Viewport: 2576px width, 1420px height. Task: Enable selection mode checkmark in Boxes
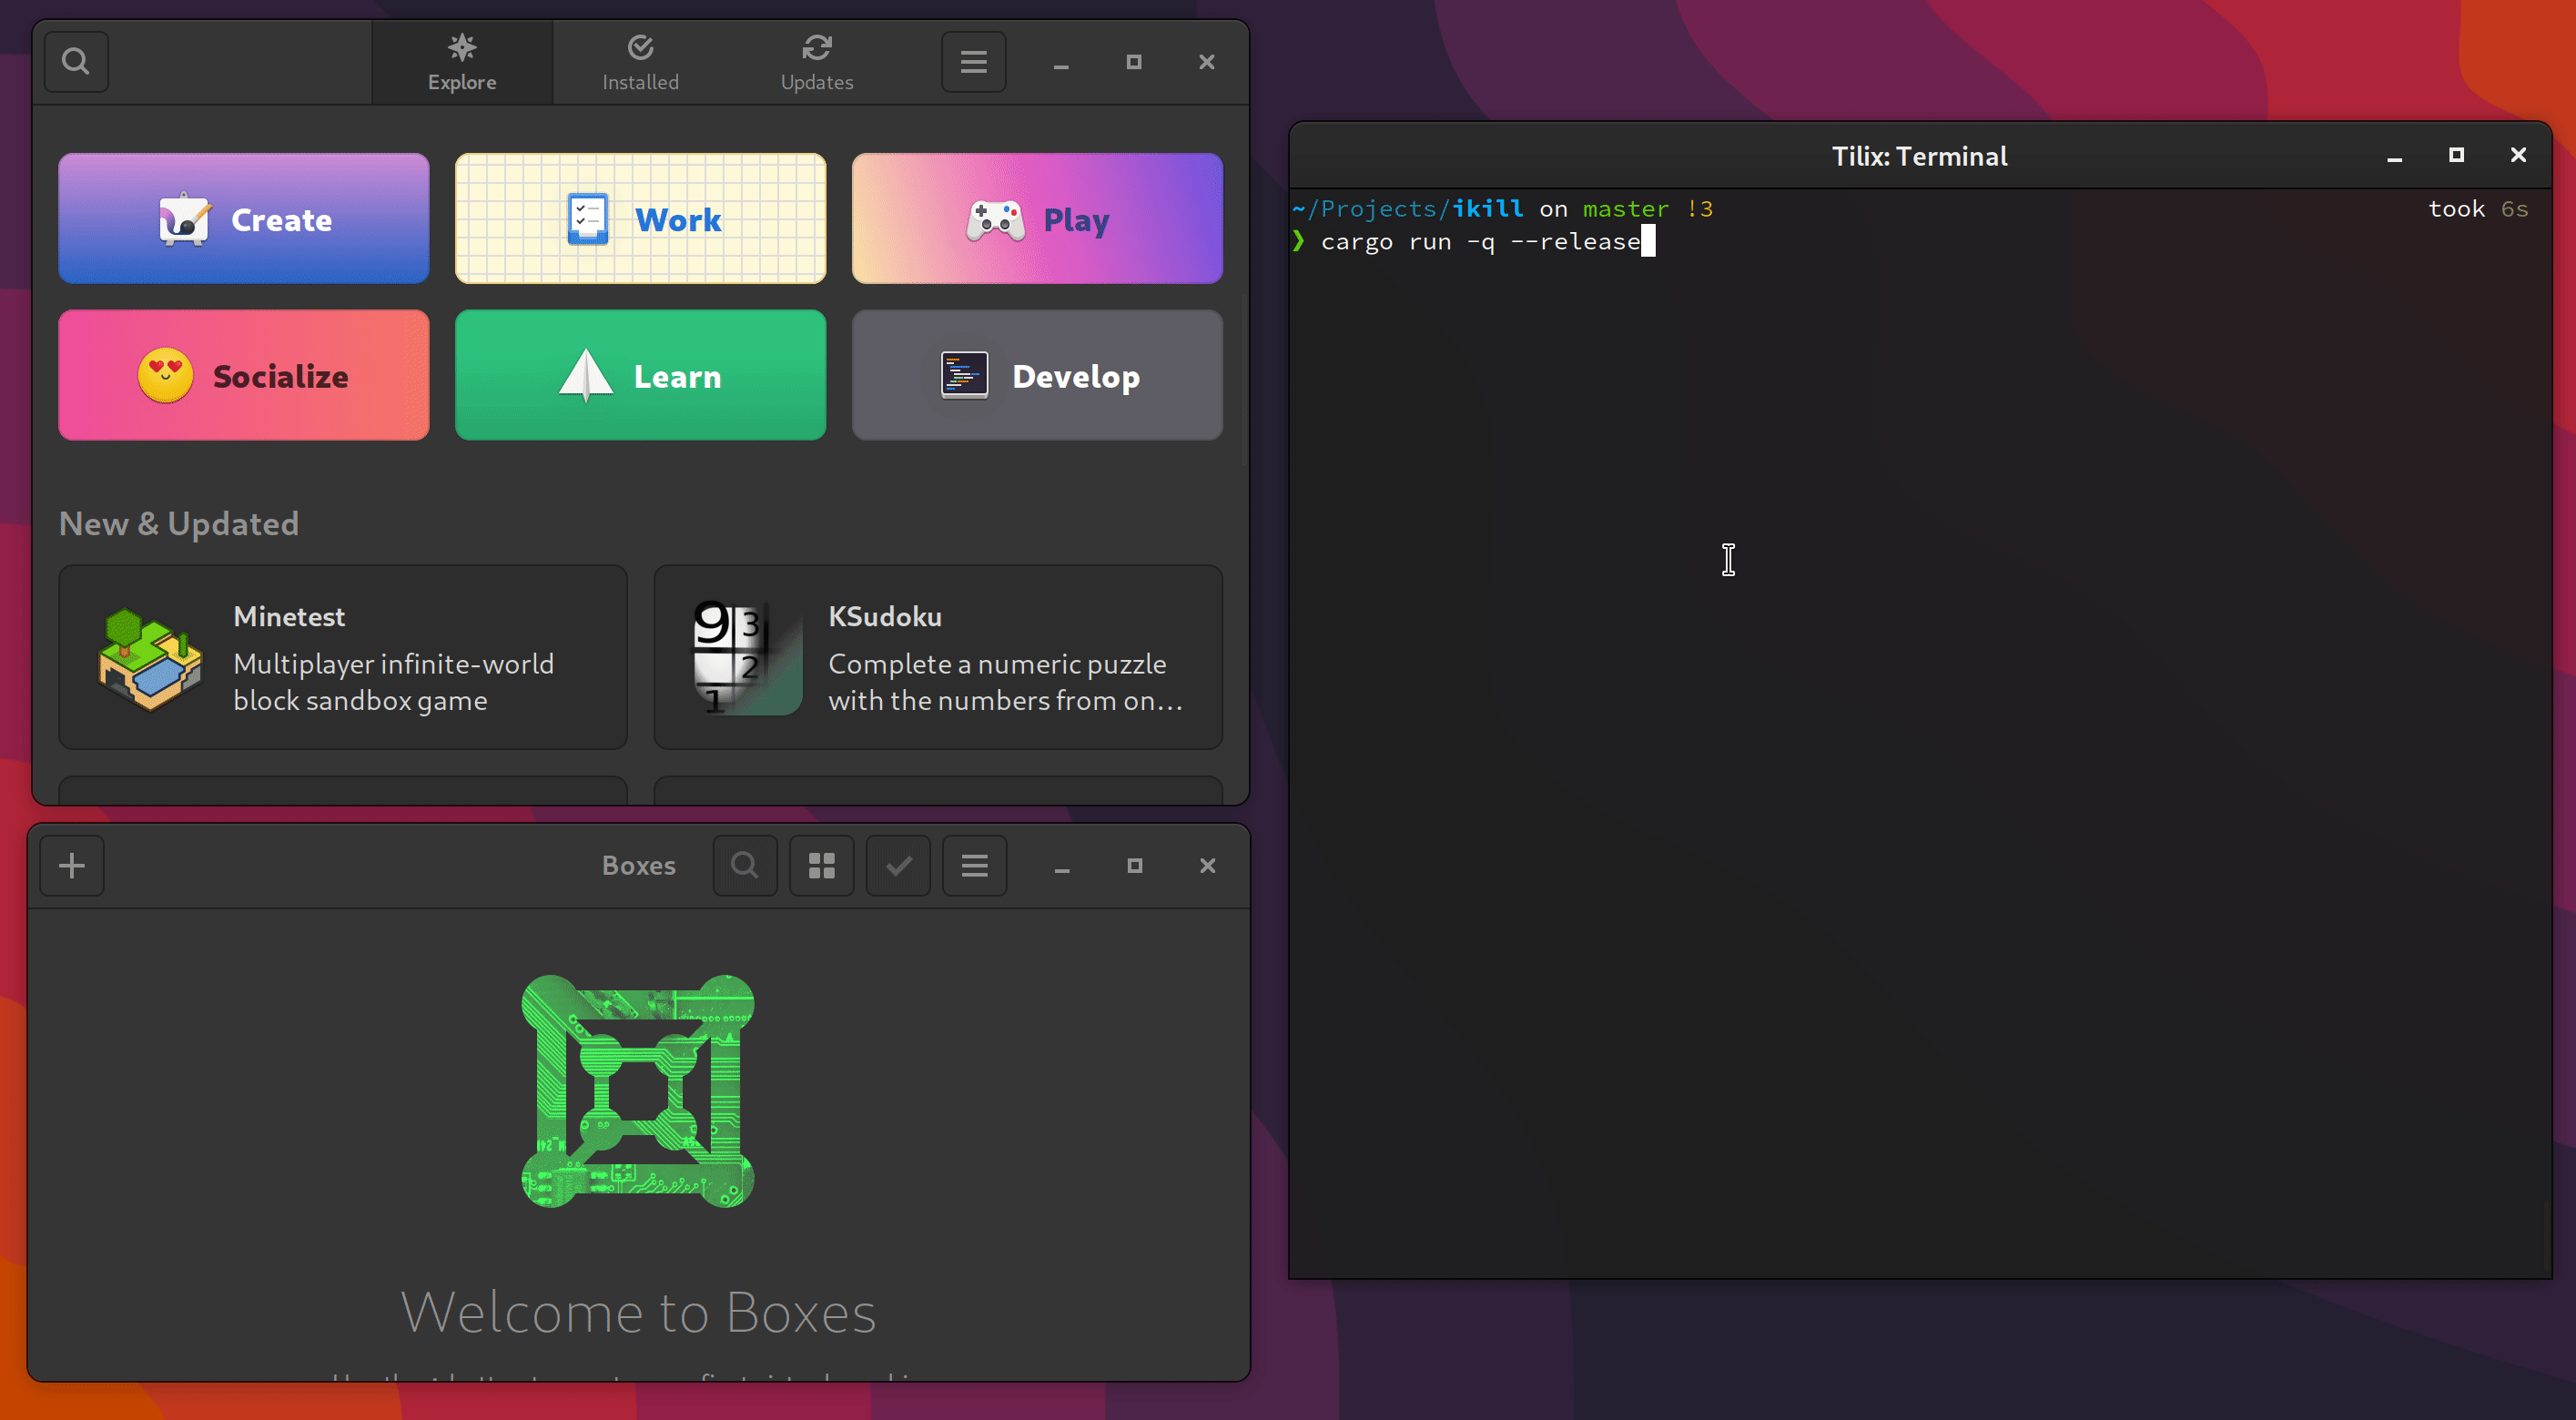[898, 865]
